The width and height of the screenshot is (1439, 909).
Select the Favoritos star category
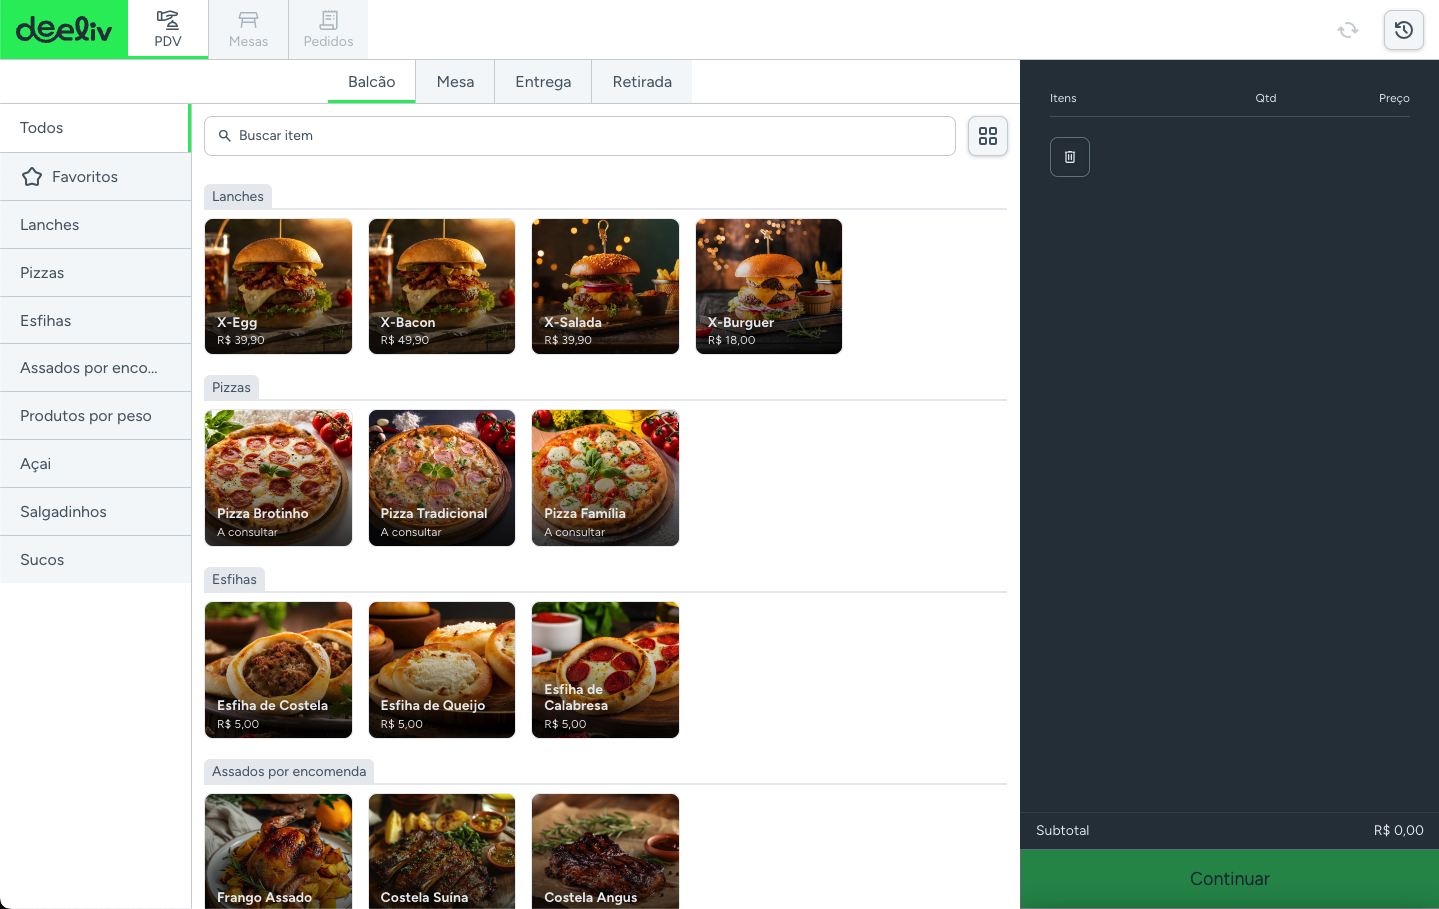[95, 177]
